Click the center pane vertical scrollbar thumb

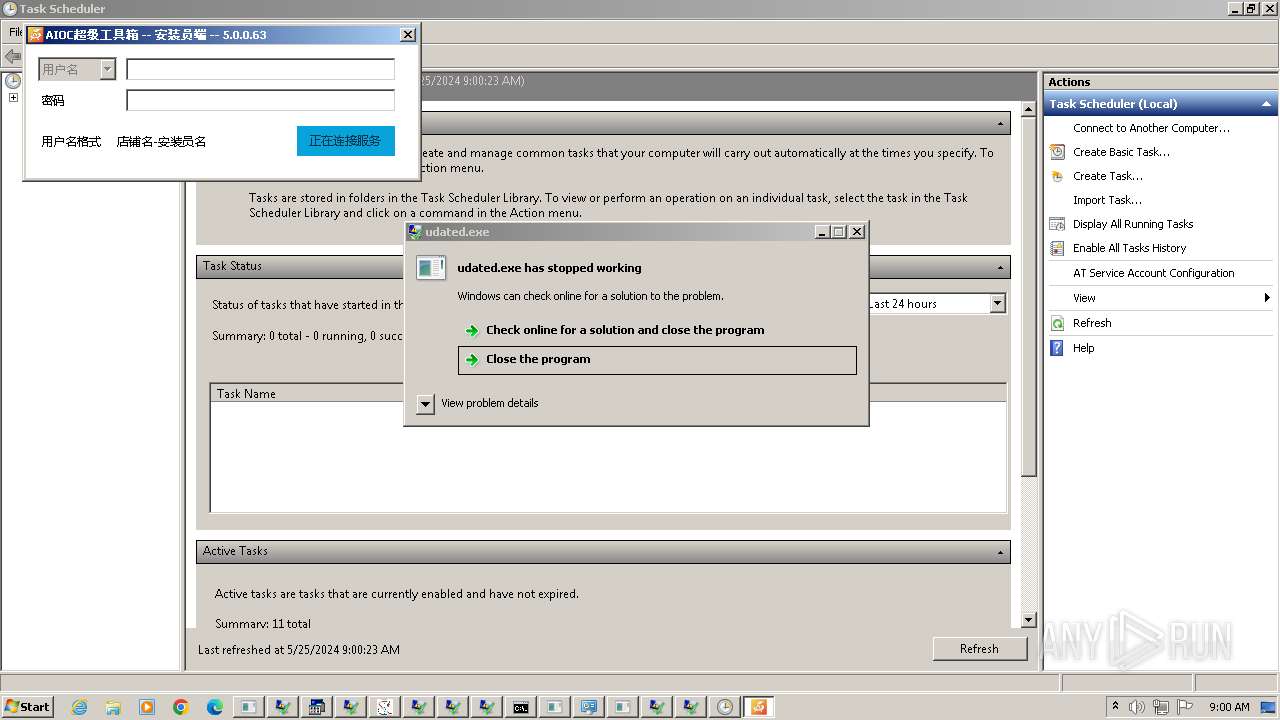(x=1029, y=296)
